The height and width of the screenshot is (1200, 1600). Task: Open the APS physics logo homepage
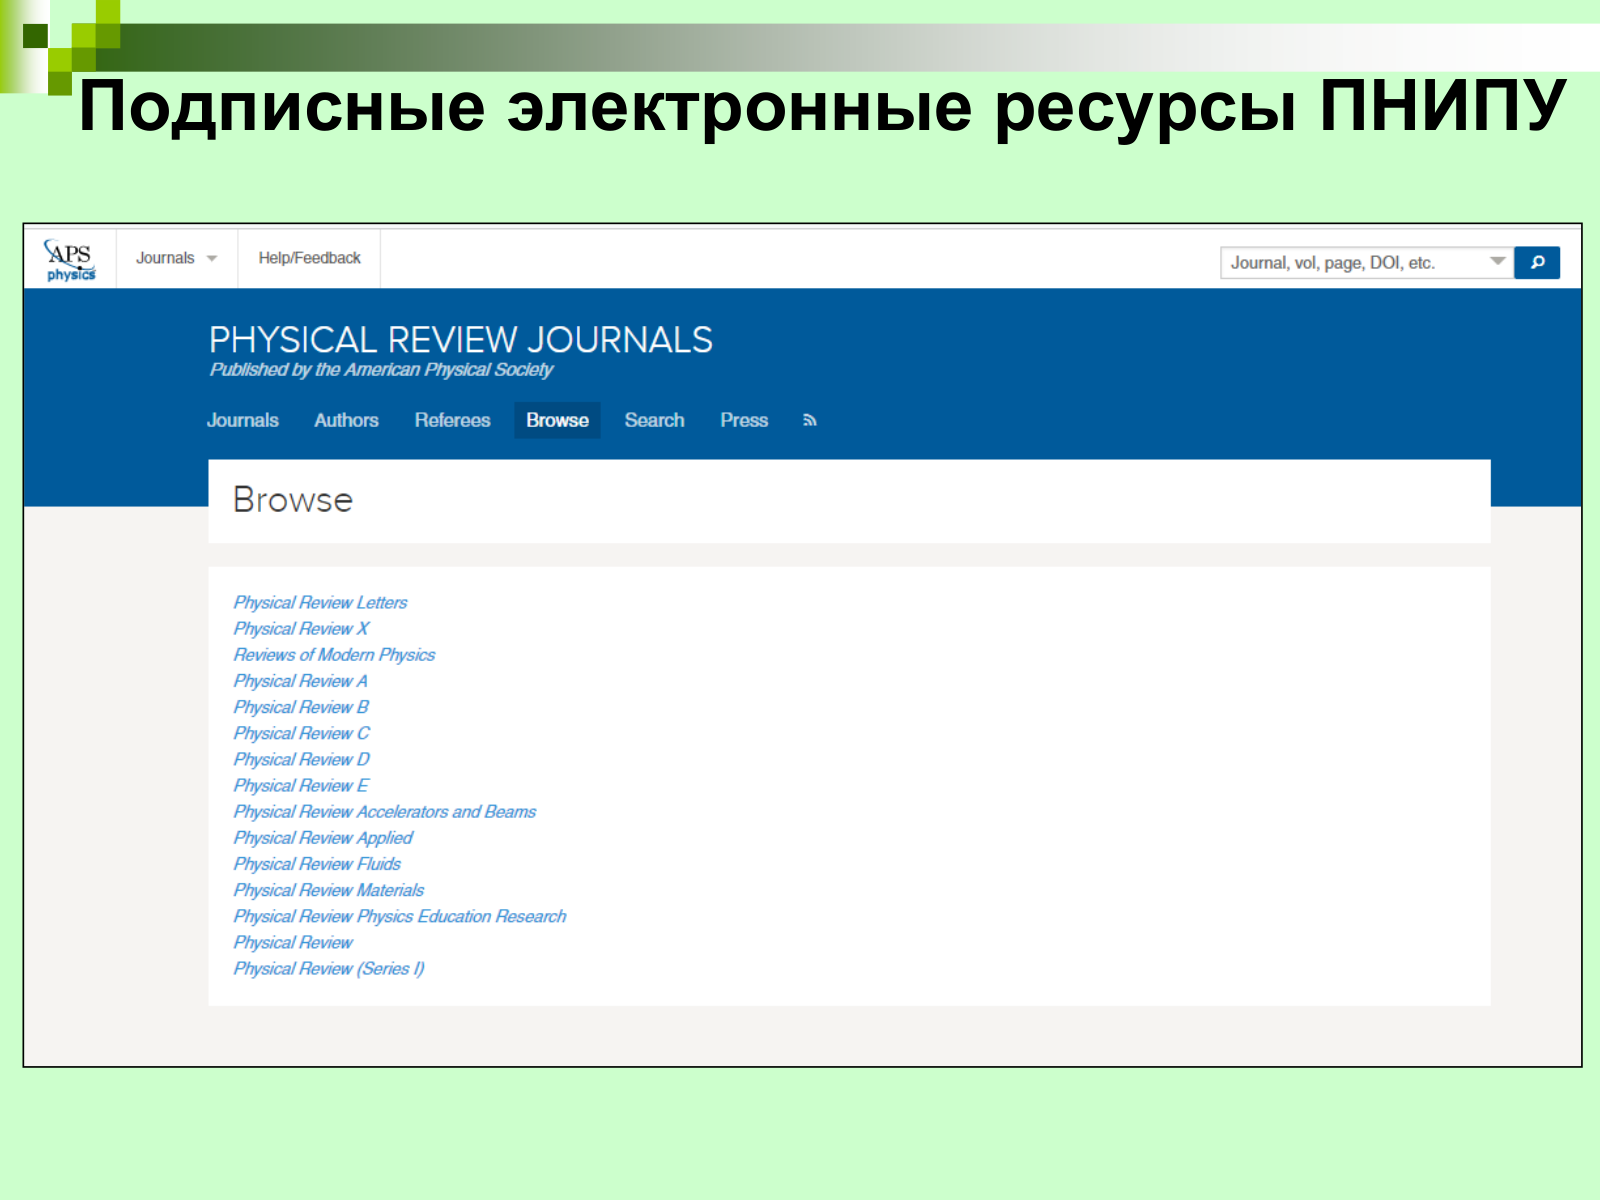(70, 260)
